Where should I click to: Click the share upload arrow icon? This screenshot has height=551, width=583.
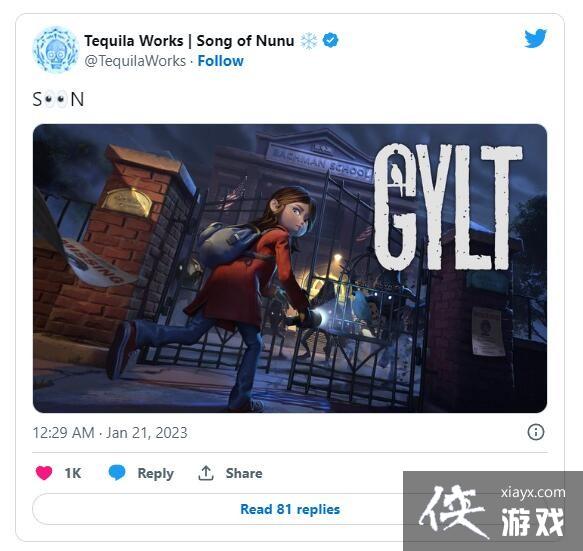tap(206, 473)
